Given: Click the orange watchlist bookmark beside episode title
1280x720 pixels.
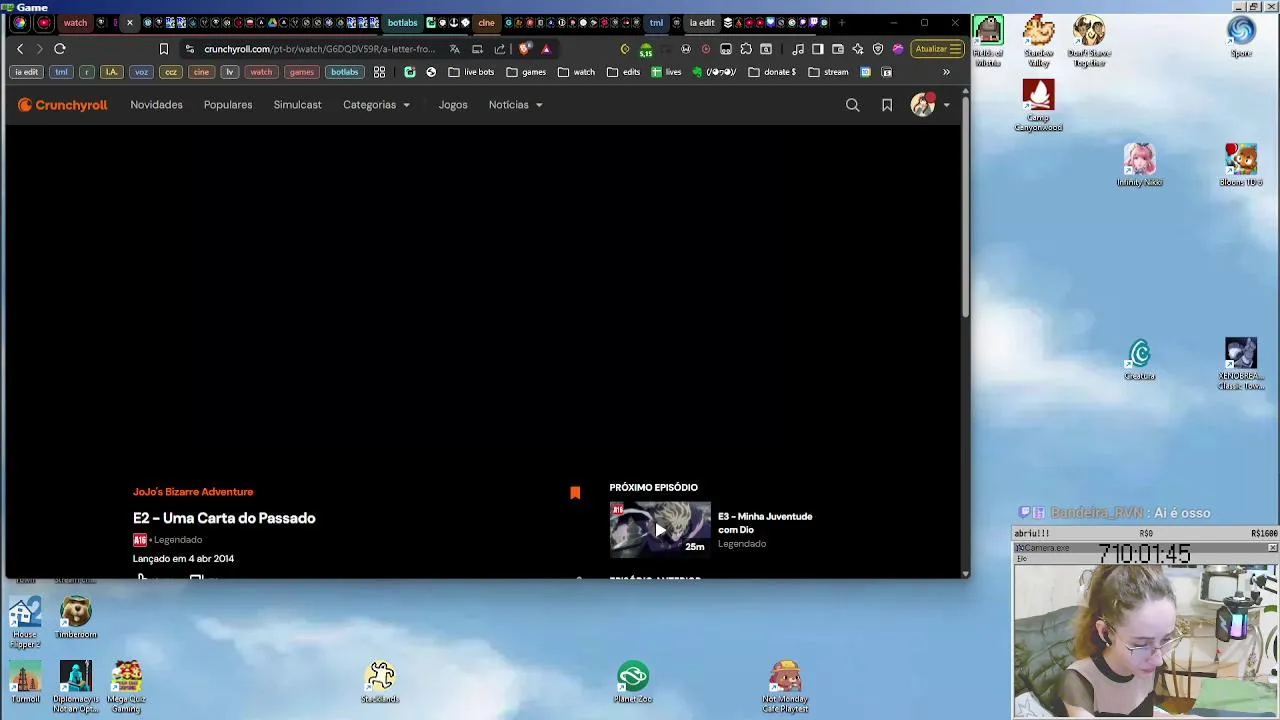Looking at the screenshot, I should click(575, 492).
